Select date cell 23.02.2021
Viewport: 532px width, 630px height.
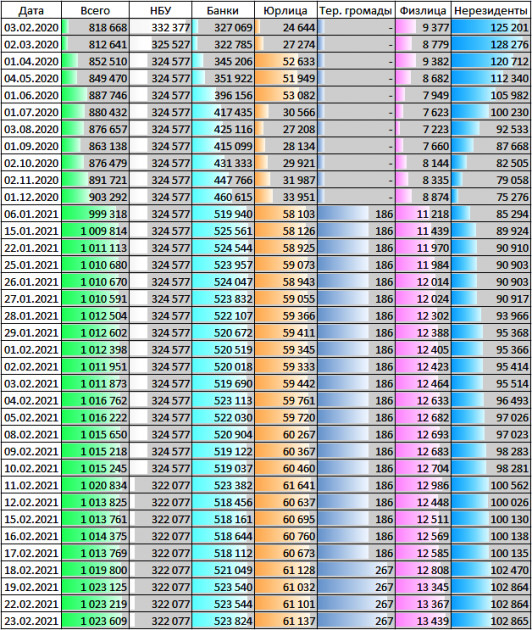point(31,621)
